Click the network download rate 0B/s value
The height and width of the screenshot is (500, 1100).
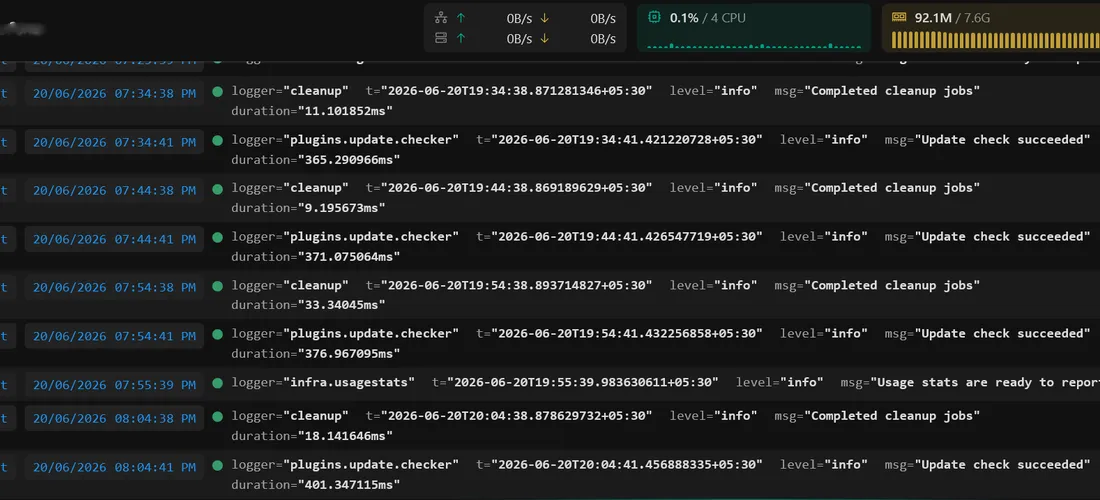(x=603, y=18)
